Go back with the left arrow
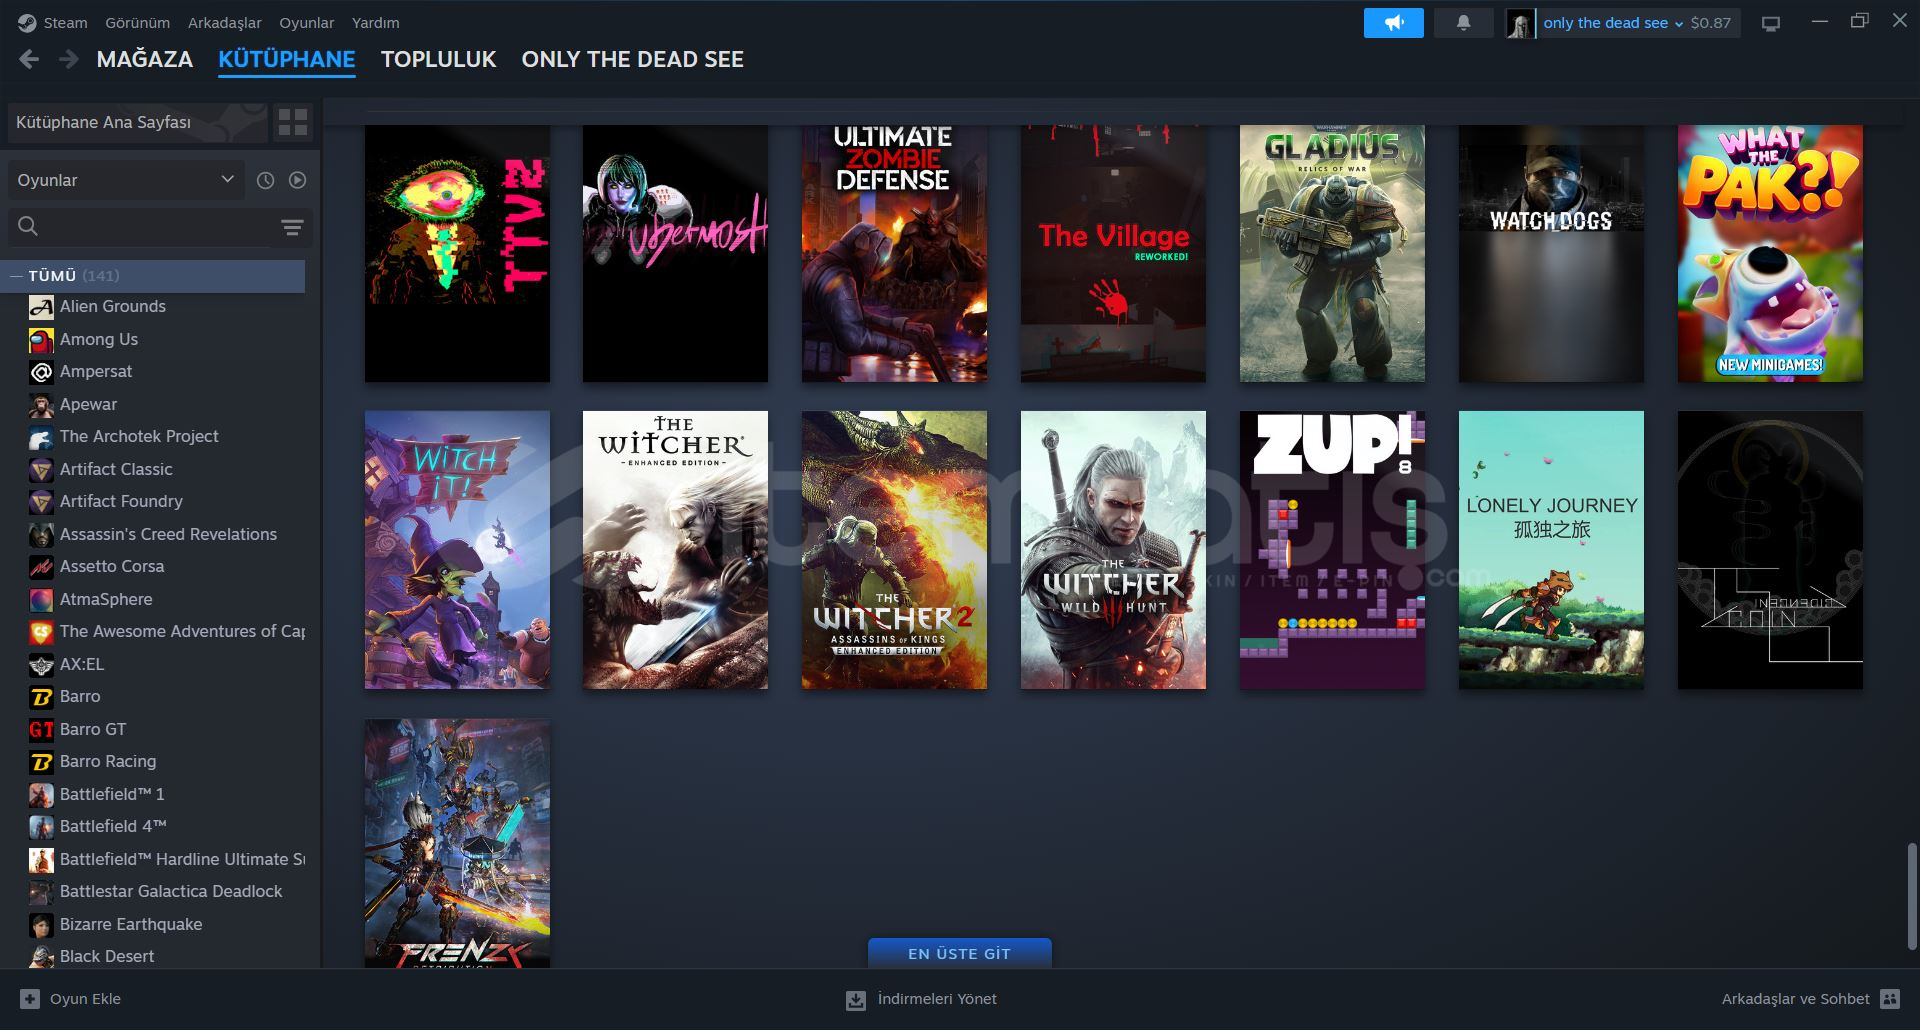Viewport: 1920px width, 1030px height. click(x=29, y=59)
